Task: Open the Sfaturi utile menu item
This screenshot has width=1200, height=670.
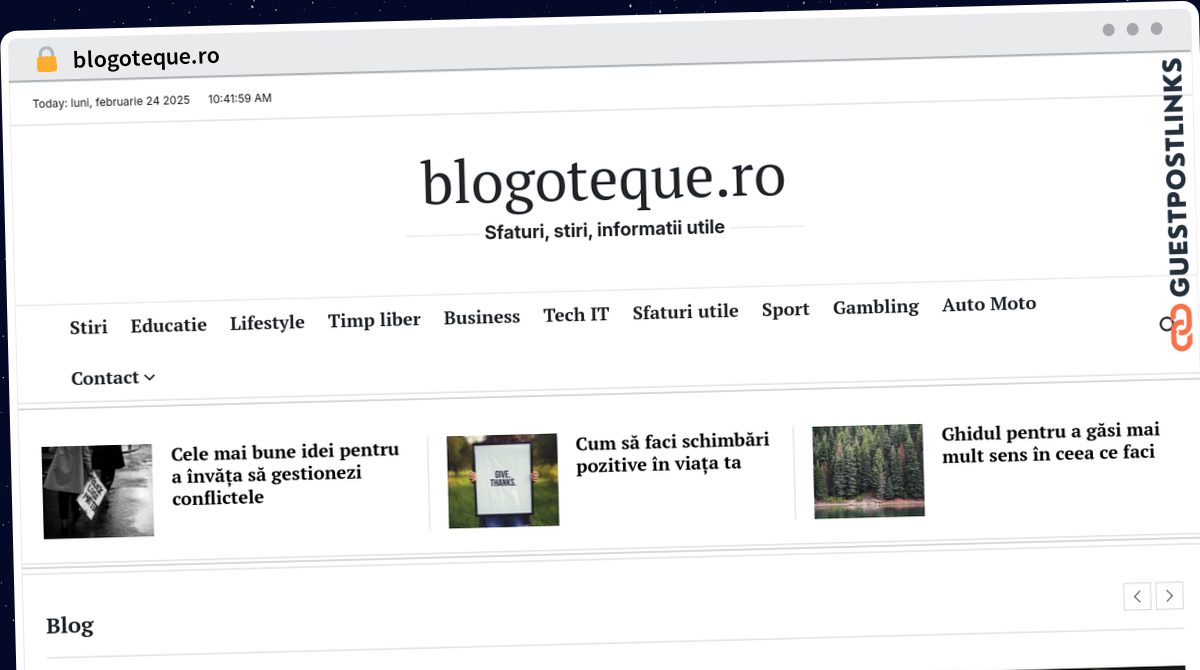Action: (x=685, y=312)
